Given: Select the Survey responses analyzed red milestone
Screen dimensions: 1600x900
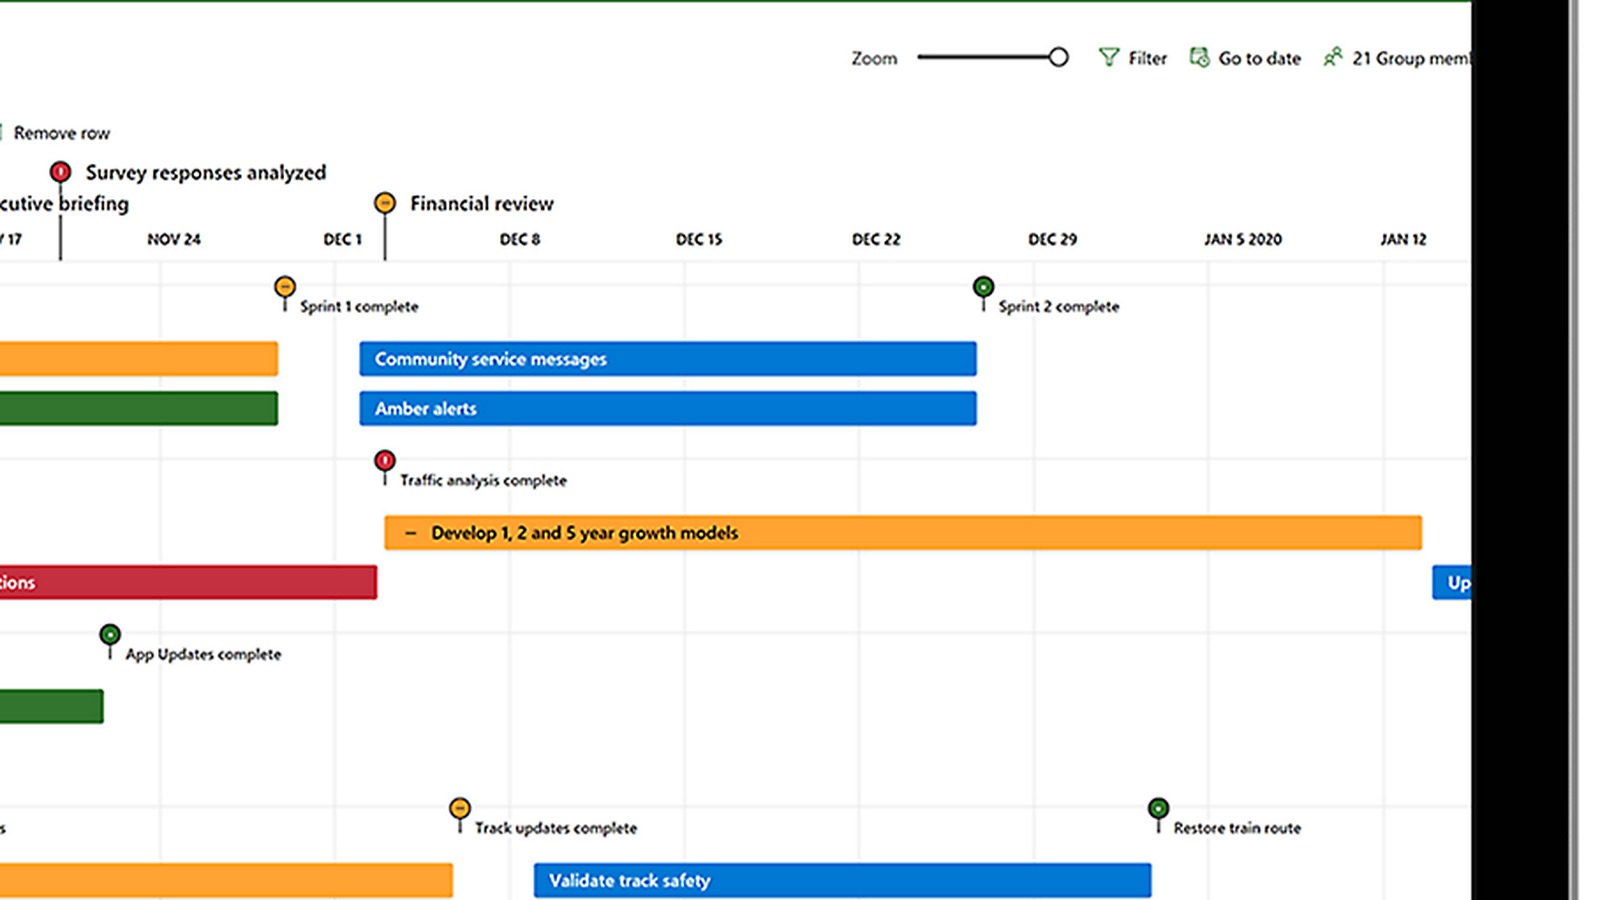Looking at the screenshot, I should point(60,172).
